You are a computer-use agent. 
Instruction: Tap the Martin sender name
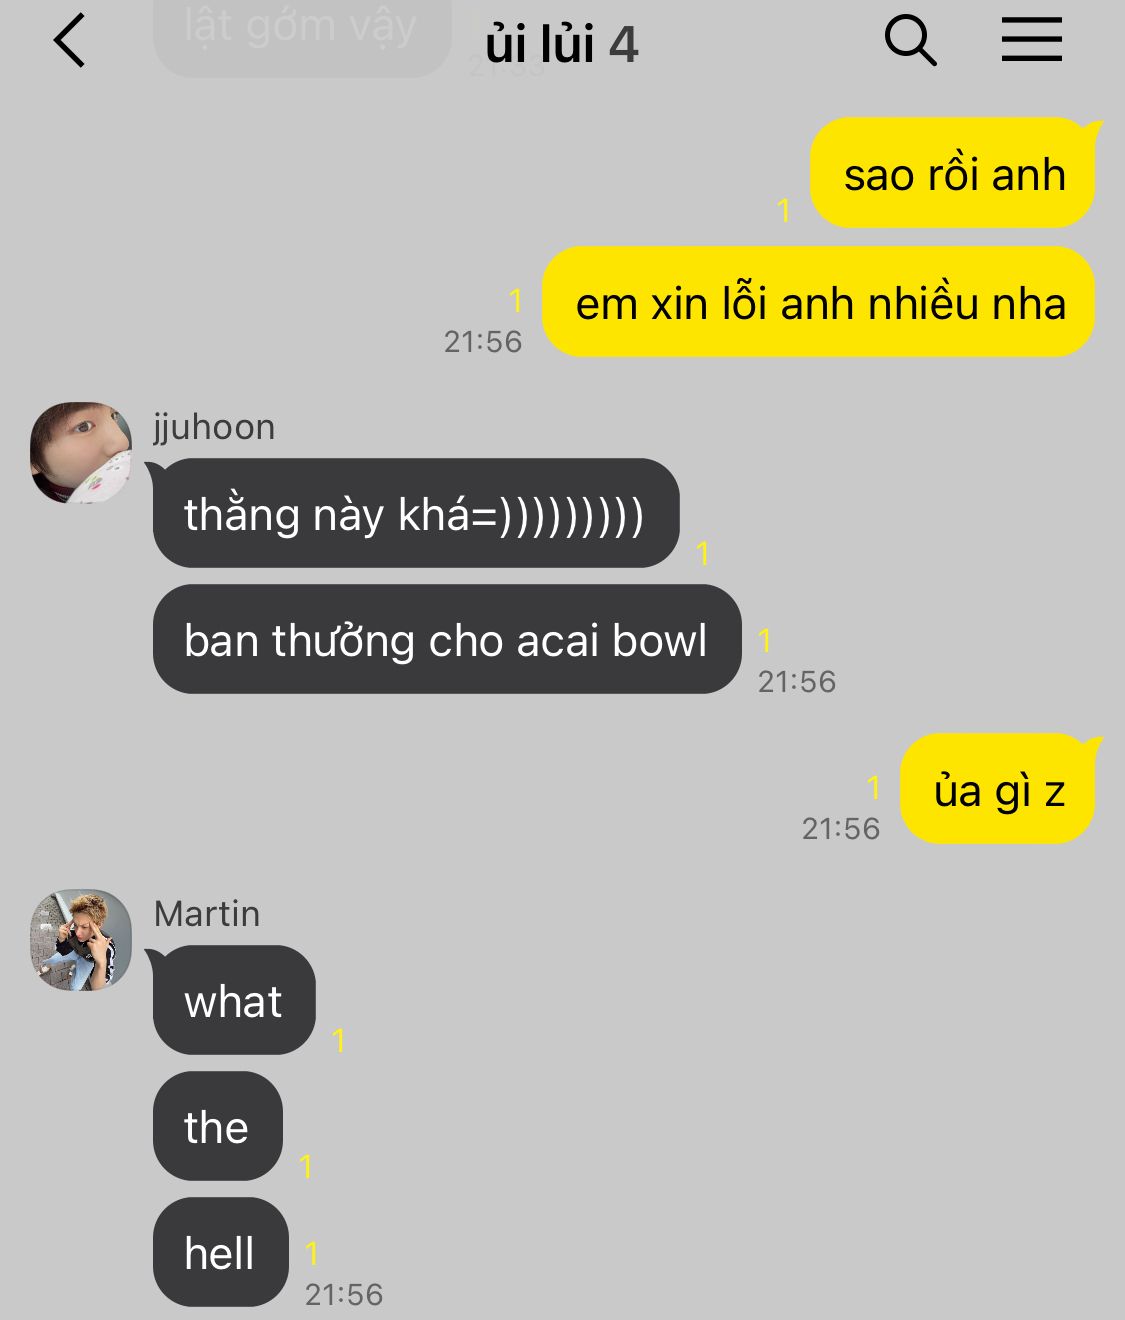click(207, 914)
